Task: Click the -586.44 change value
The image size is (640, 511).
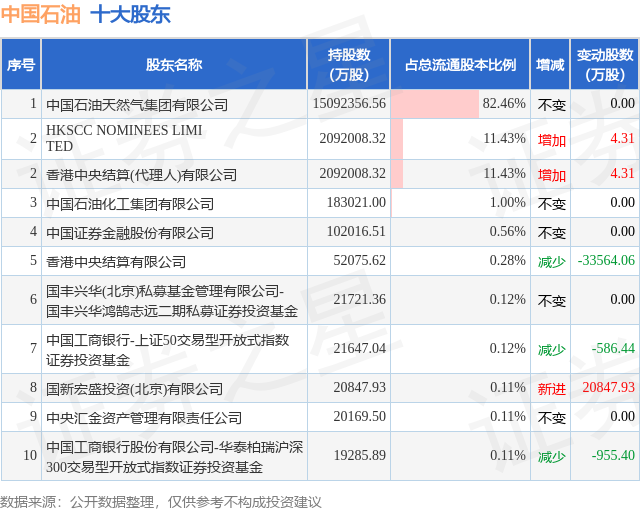Action: tap(613, 348)
